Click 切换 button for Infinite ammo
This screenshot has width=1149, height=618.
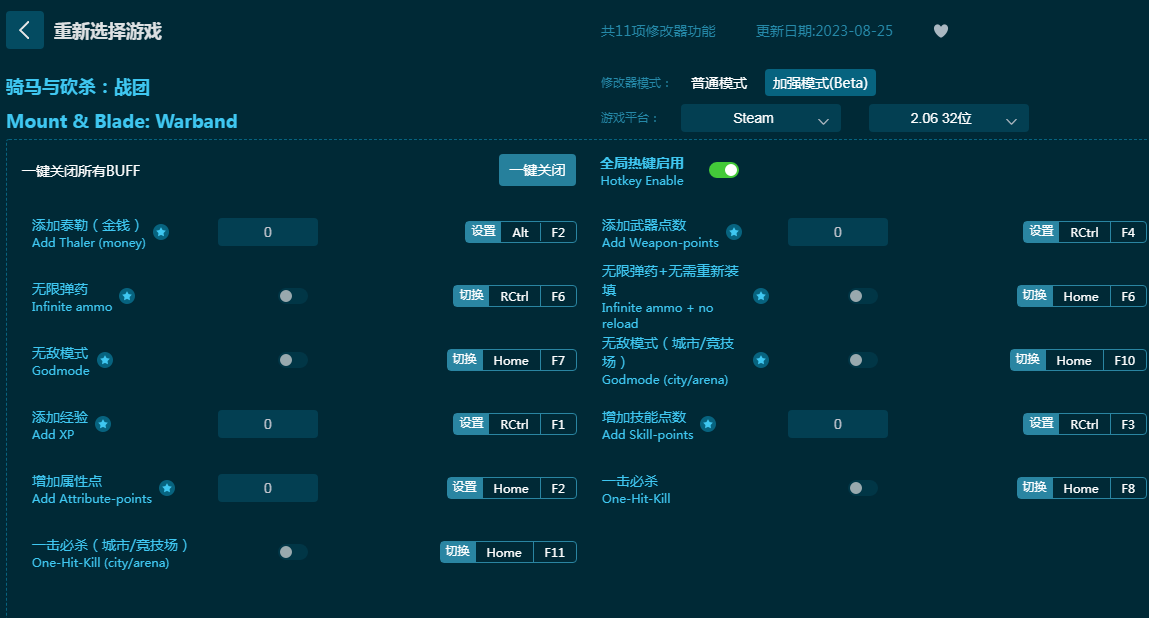click(471, 295)
